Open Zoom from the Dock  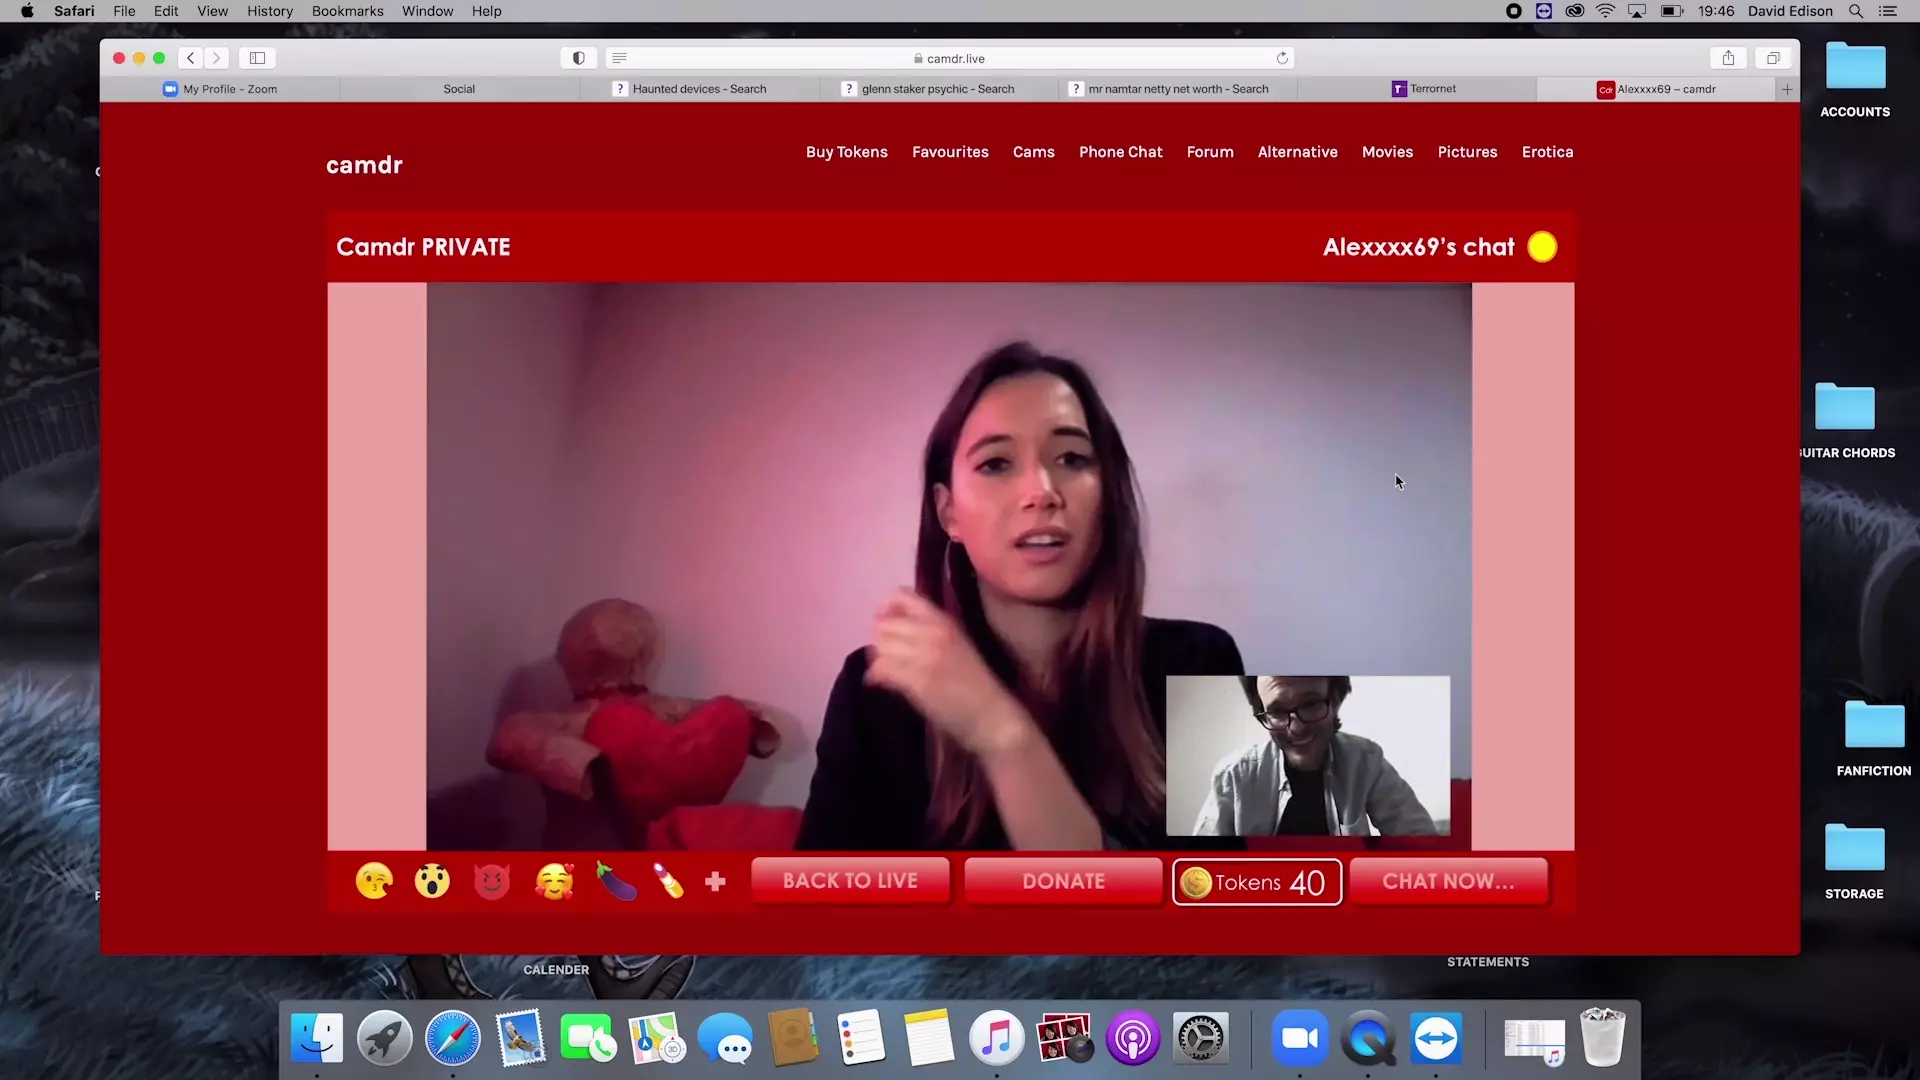pyautogui.click(x=1300, y=1038)
